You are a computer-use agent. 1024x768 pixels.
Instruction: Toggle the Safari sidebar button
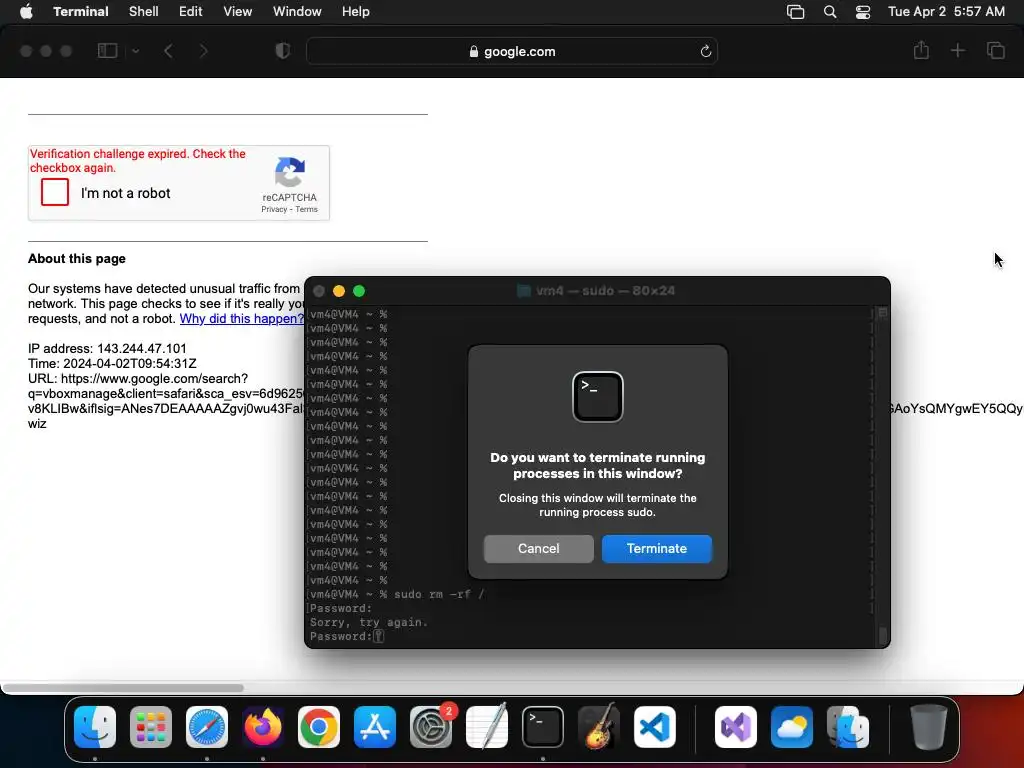[107, 51]
